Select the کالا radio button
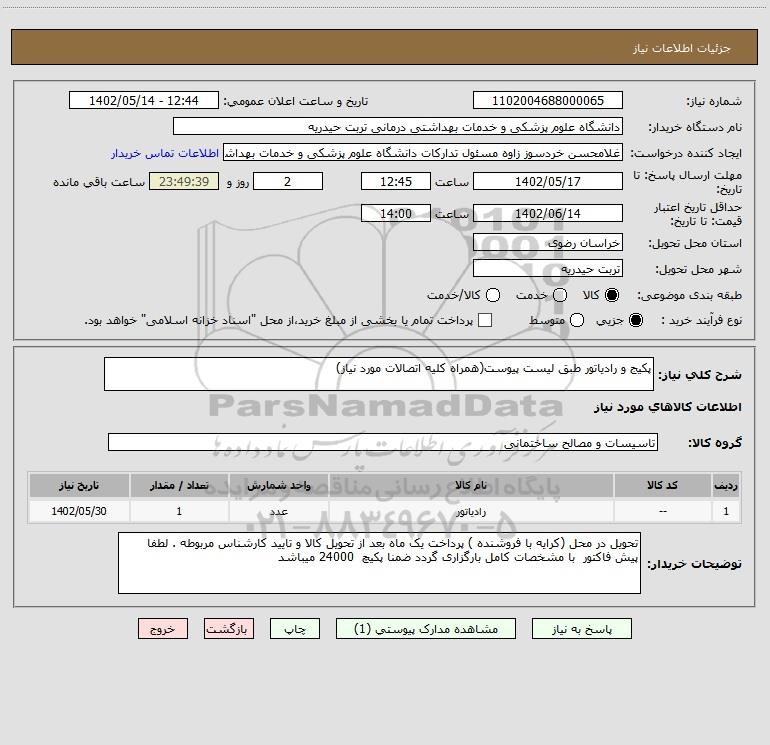Viewport: 770px width, 745px height. click(612, 295)
